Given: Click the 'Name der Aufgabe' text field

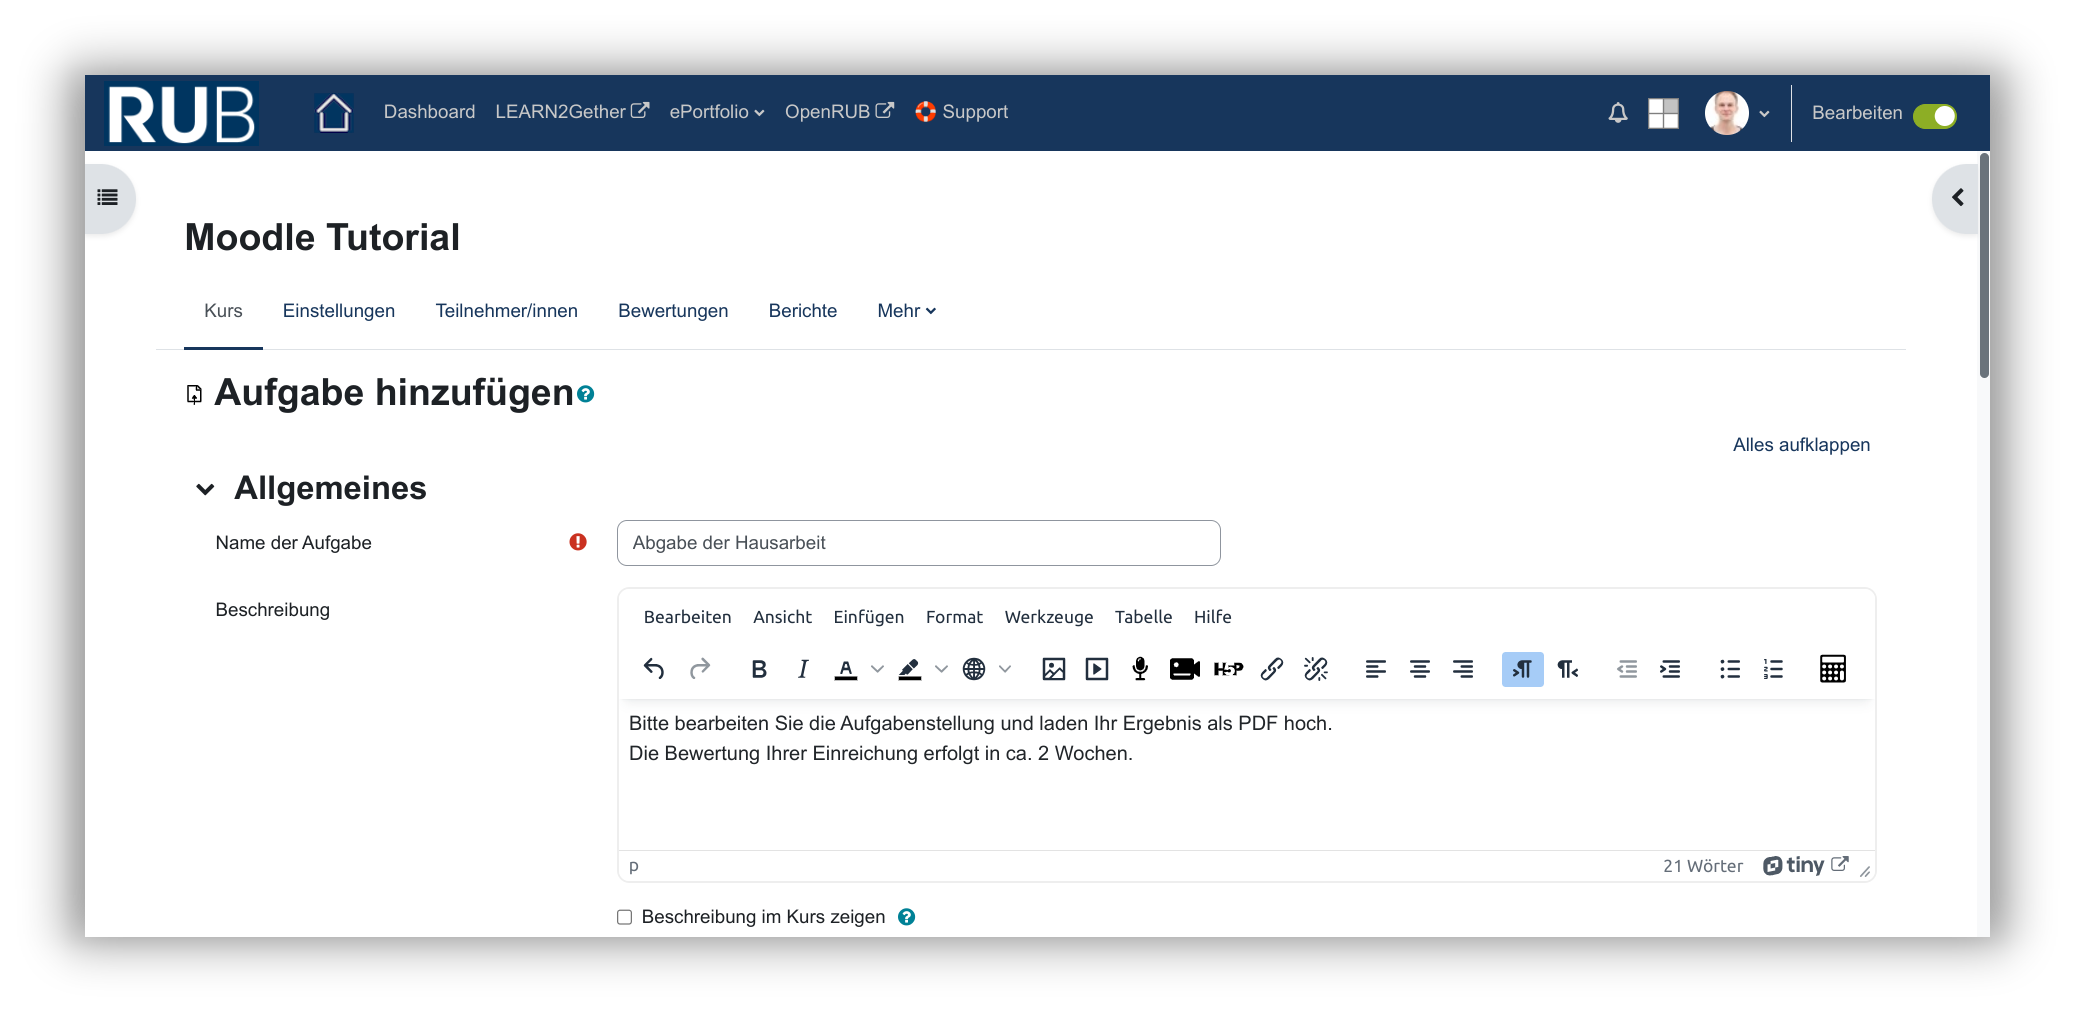Looking at the screenshot, I should tap(918, 543).
